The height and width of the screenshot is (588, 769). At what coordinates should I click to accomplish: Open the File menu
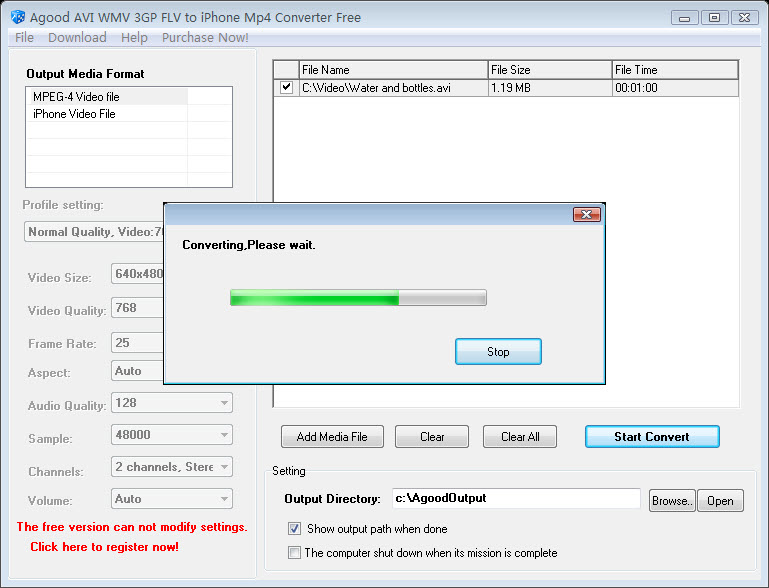25,38
